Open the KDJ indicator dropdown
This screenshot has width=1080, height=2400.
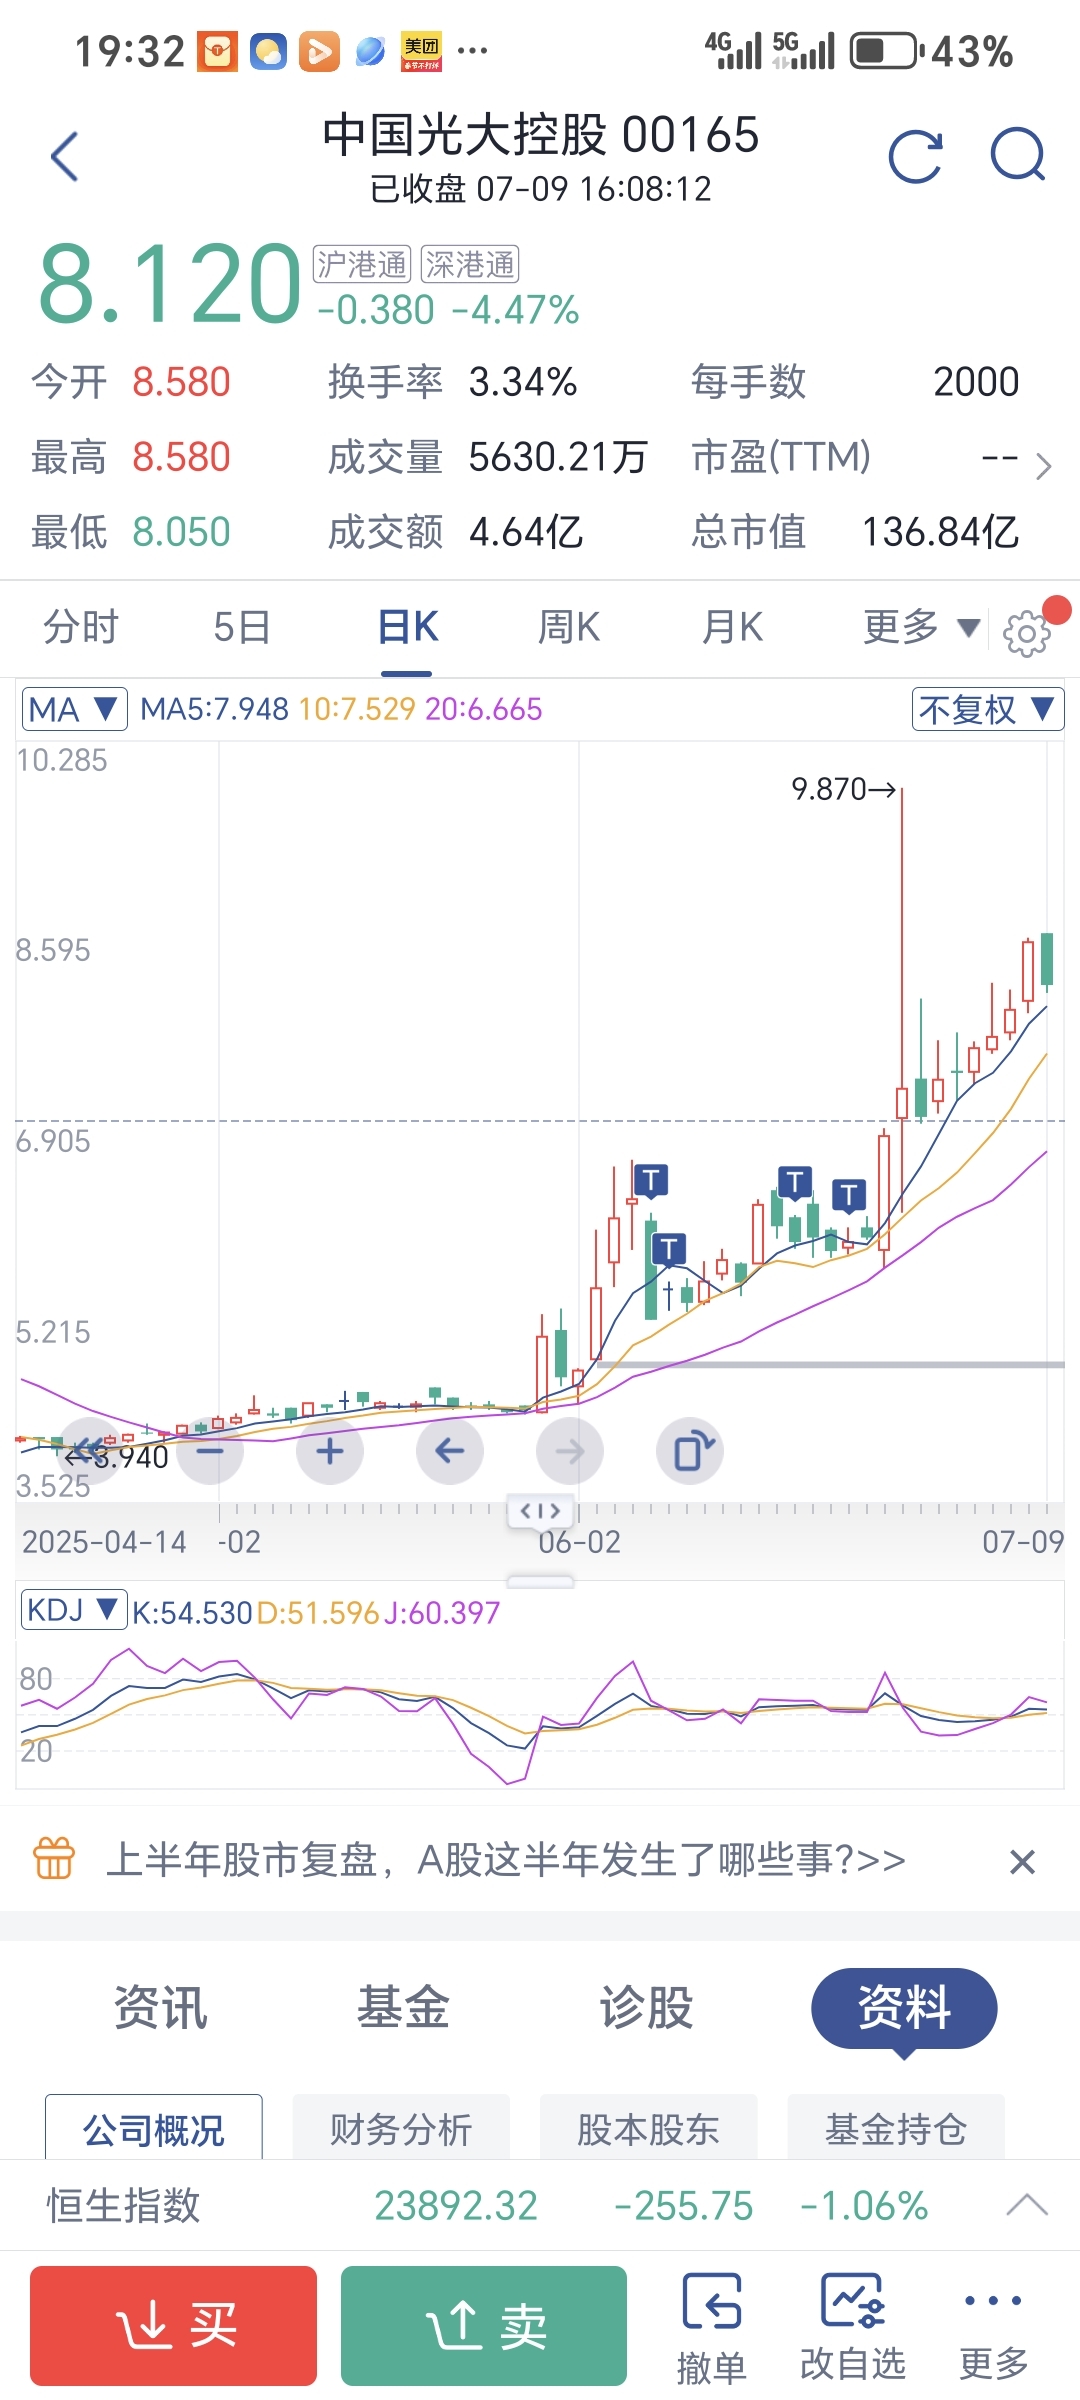pyautogui.click(x=74, y=1610)
